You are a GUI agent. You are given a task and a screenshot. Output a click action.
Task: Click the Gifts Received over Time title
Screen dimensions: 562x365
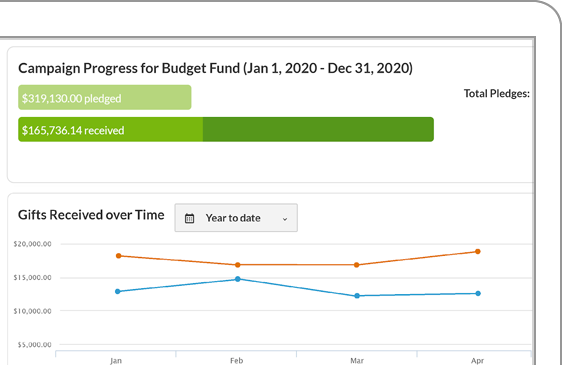(x=91, y=215)
